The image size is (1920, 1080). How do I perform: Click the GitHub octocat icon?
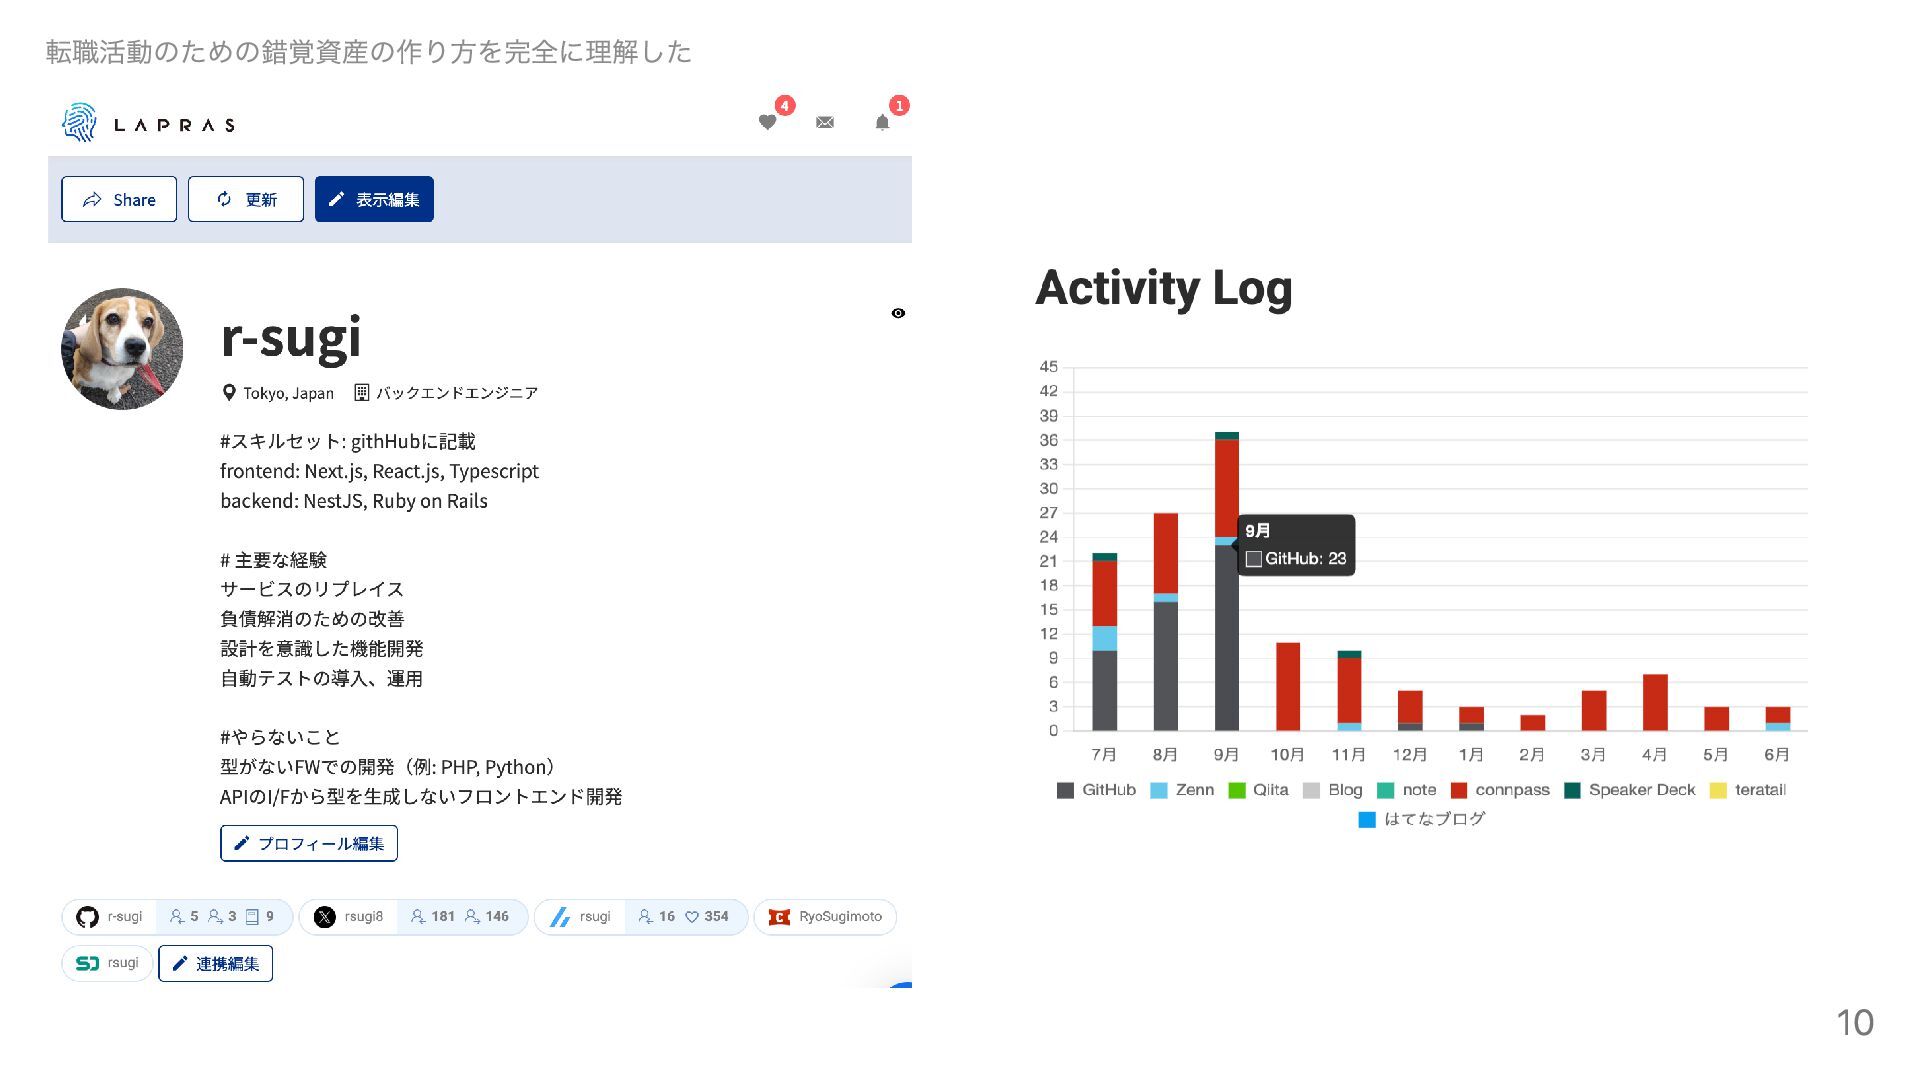pyautogui.click(x=87, y=917)
